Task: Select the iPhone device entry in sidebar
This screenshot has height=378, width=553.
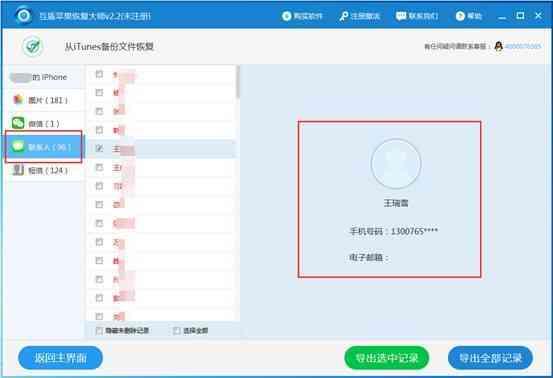Action: 45,77
